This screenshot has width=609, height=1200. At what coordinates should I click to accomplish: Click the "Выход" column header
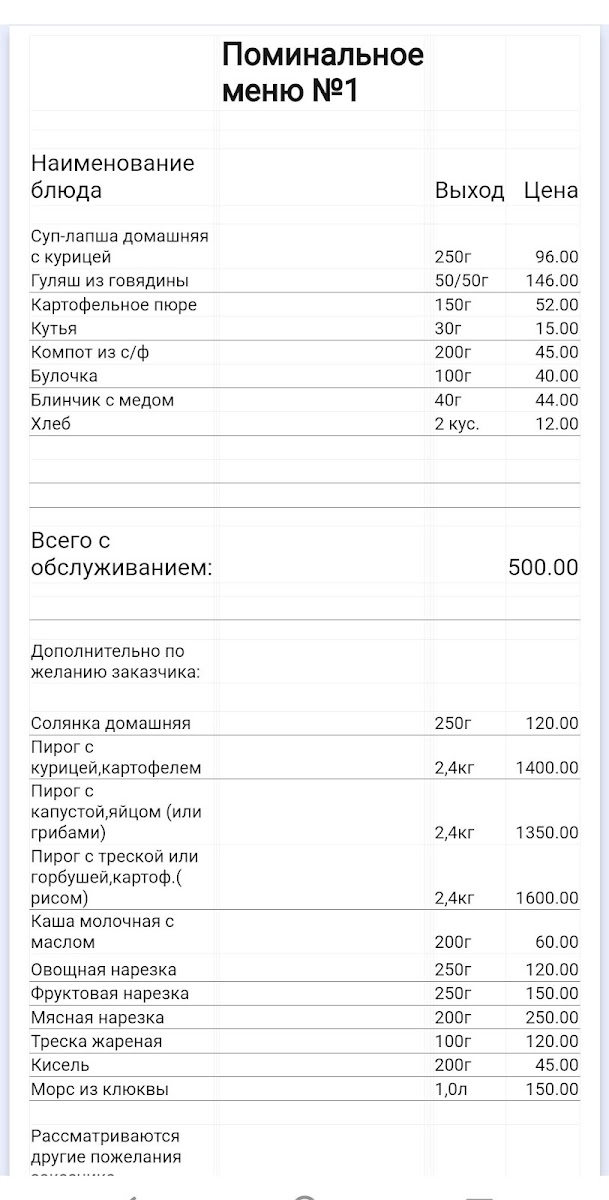pyautogui.click(x=469, y=191)
